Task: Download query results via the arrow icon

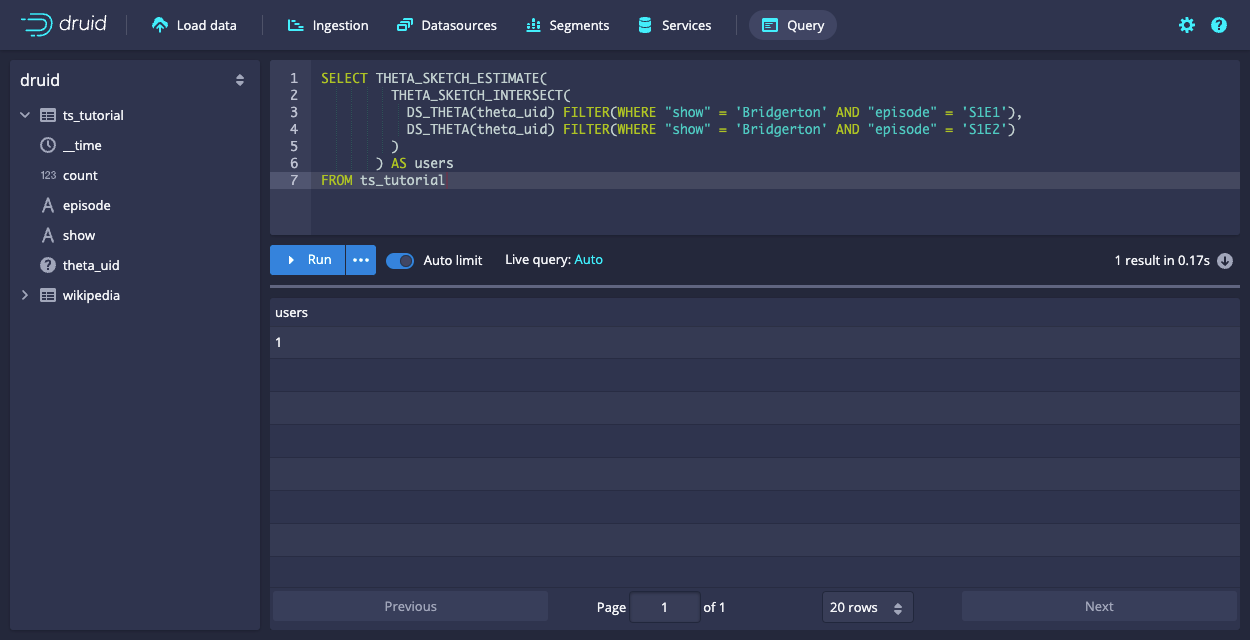Action: pyautogui.click(x=1225, y=260)
